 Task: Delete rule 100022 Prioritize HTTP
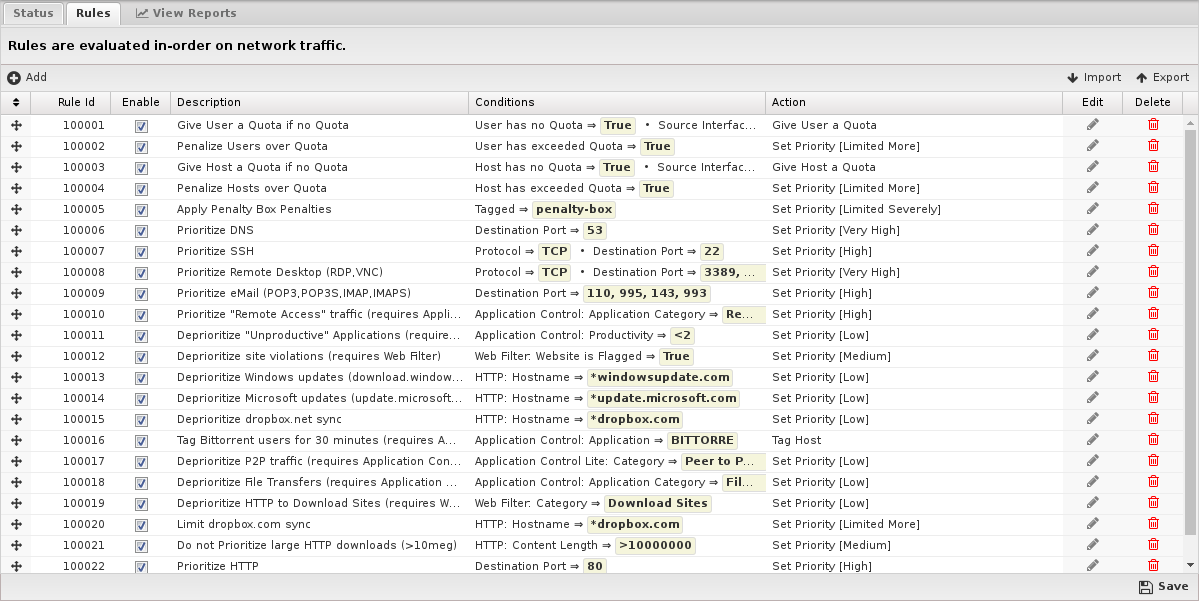tap(1152, 565)
